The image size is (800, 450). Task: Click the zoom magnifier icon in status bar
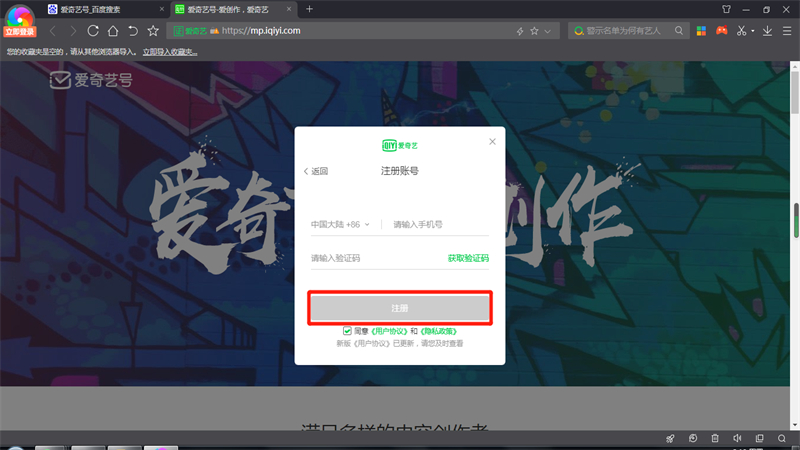(782, 438)
